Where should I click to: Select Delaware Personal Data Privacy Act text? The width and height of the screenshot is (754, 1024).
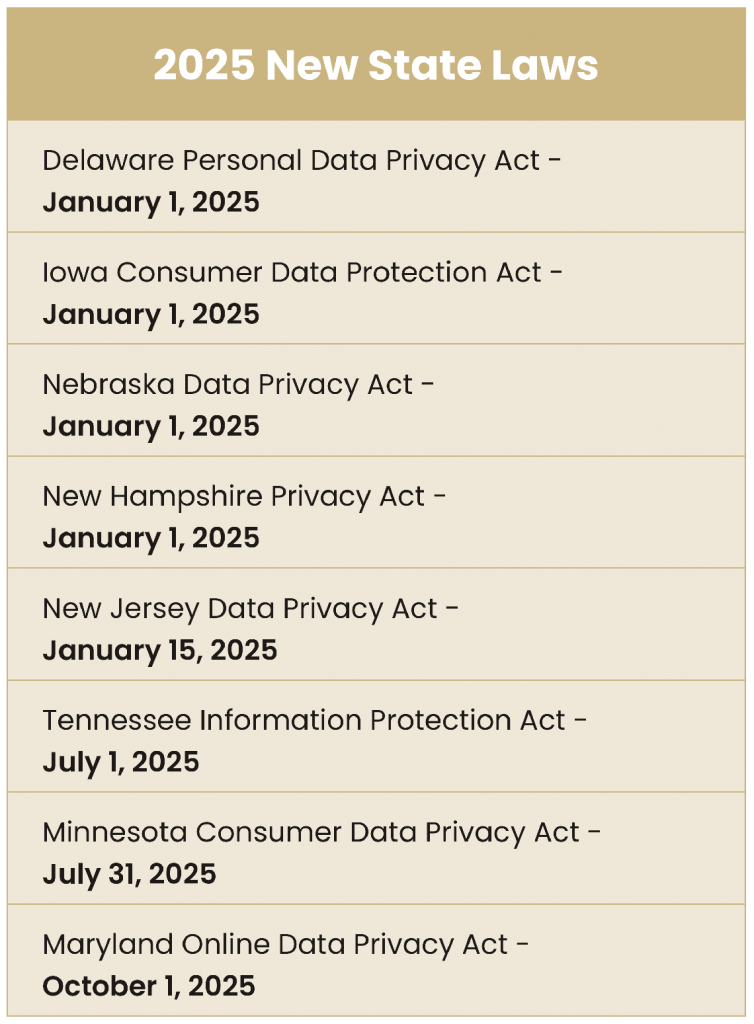(291, 161)
